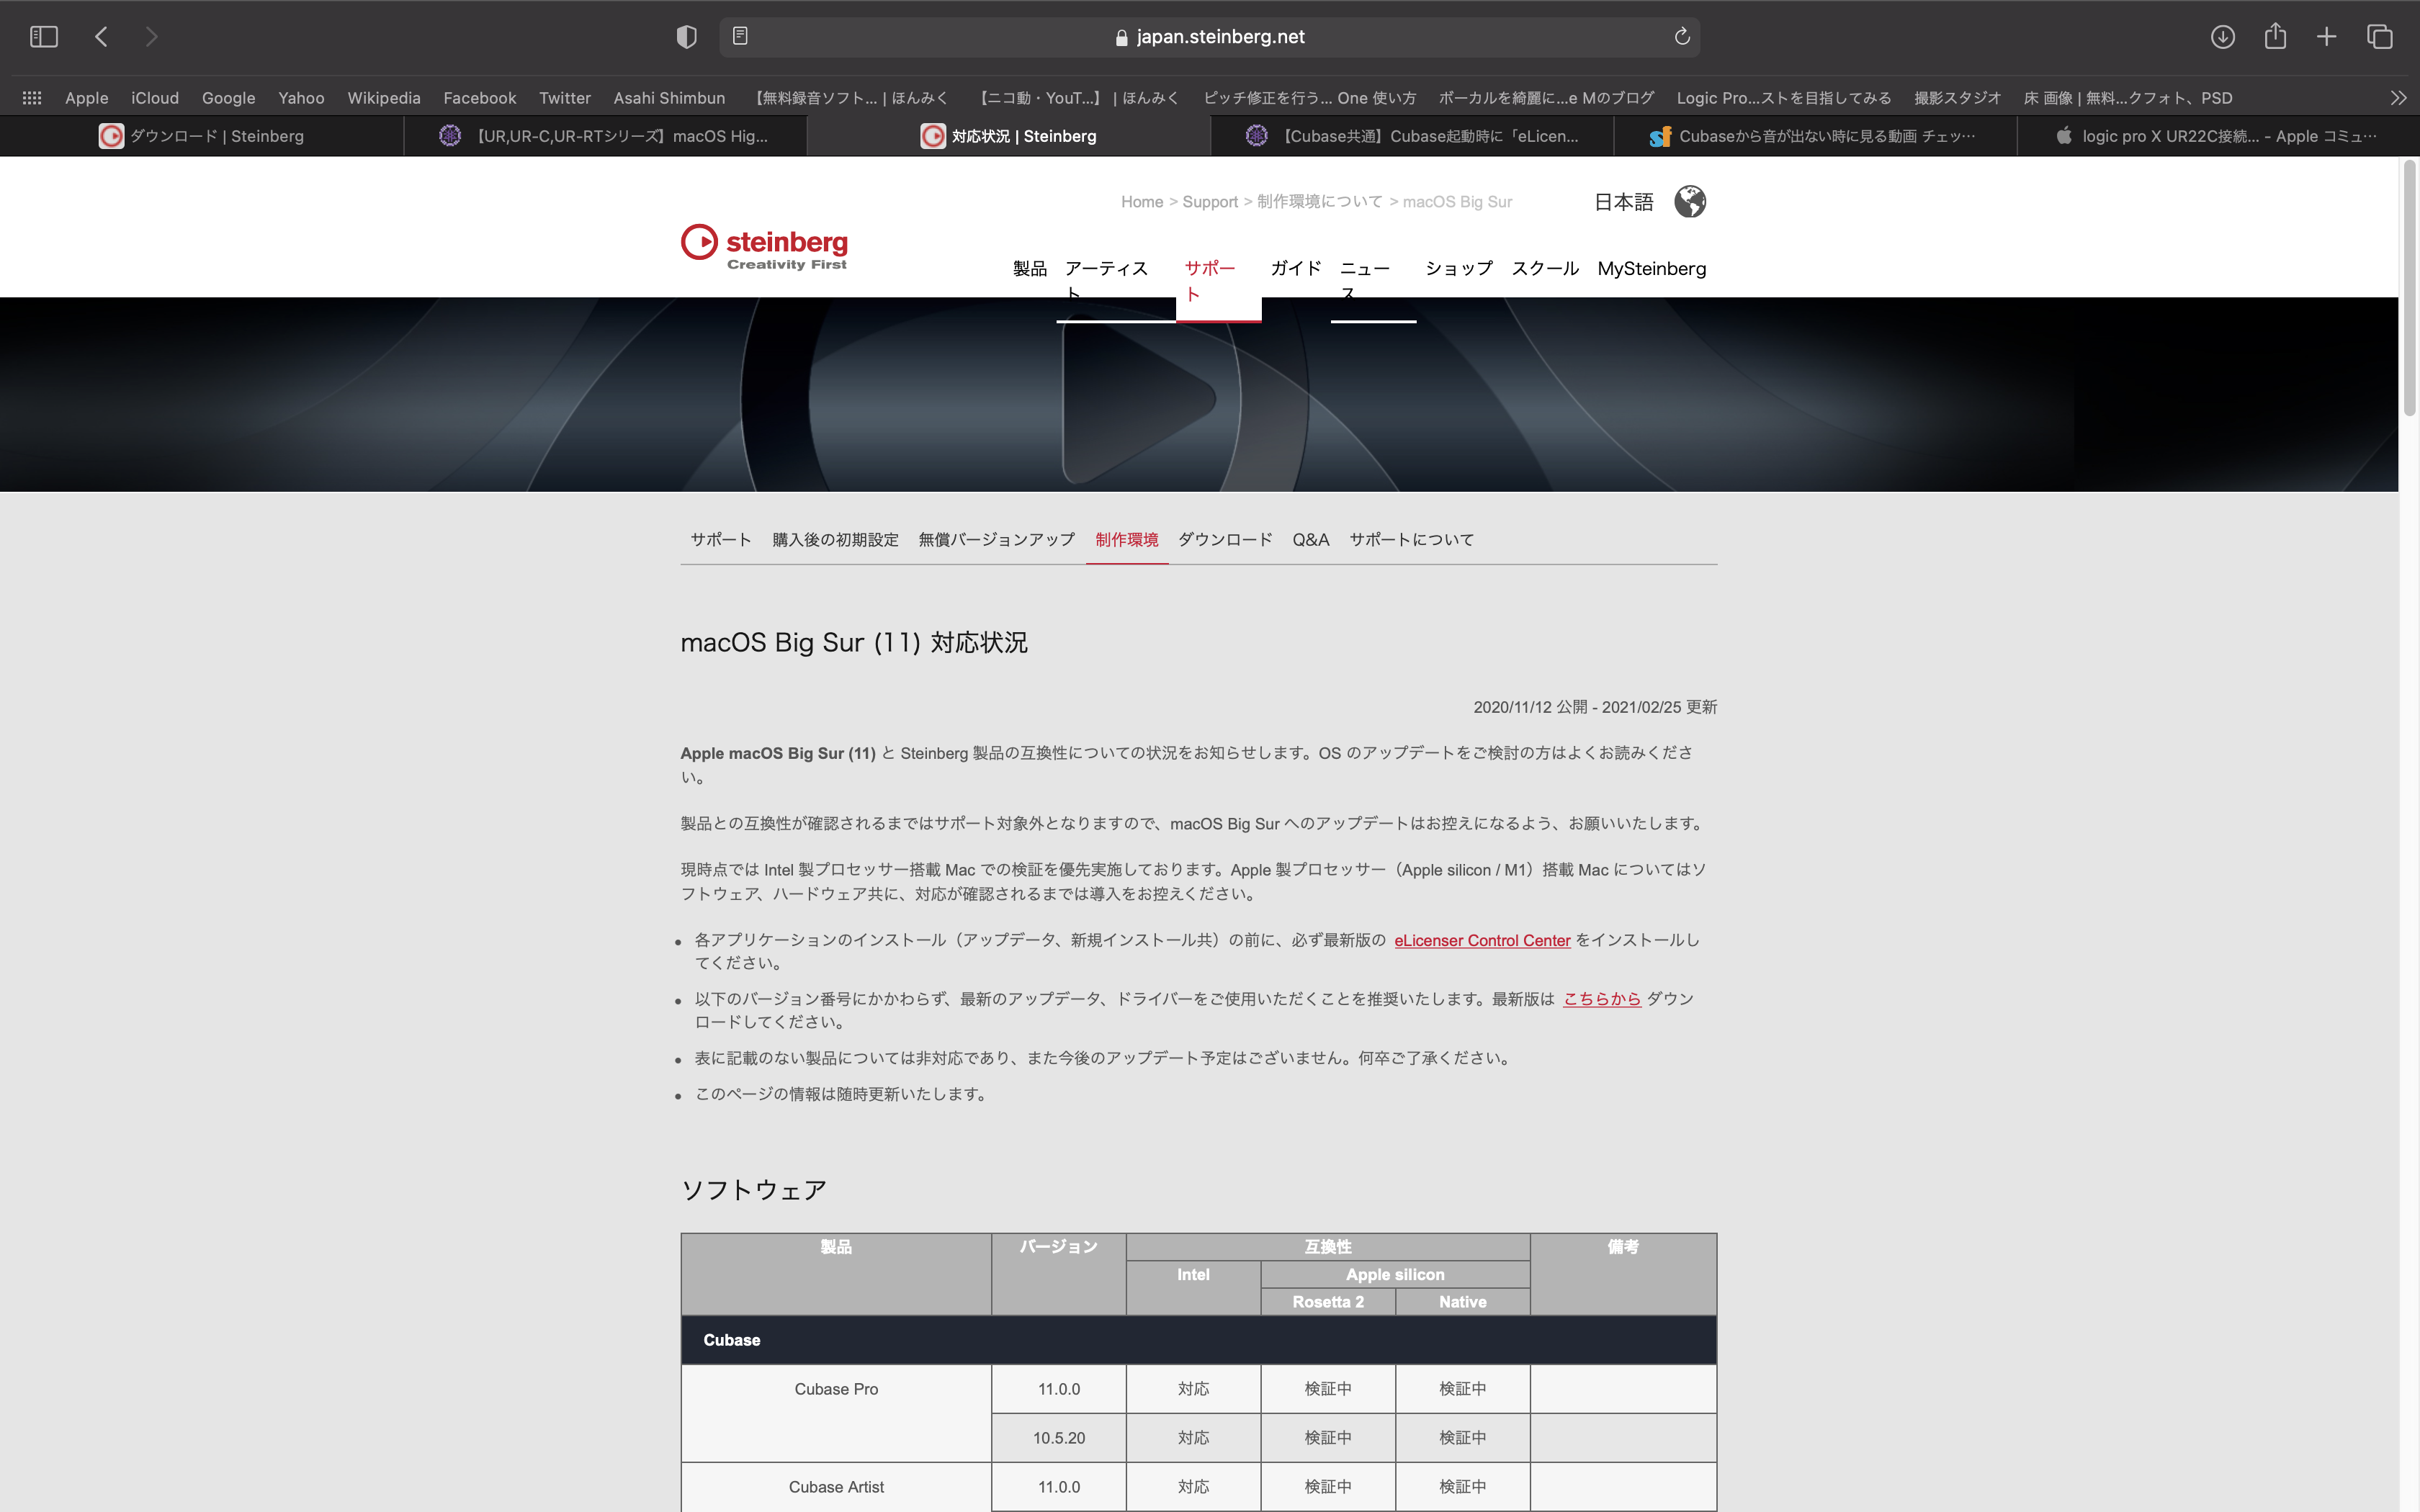Open the favorites grid icon

click(32, 98)
